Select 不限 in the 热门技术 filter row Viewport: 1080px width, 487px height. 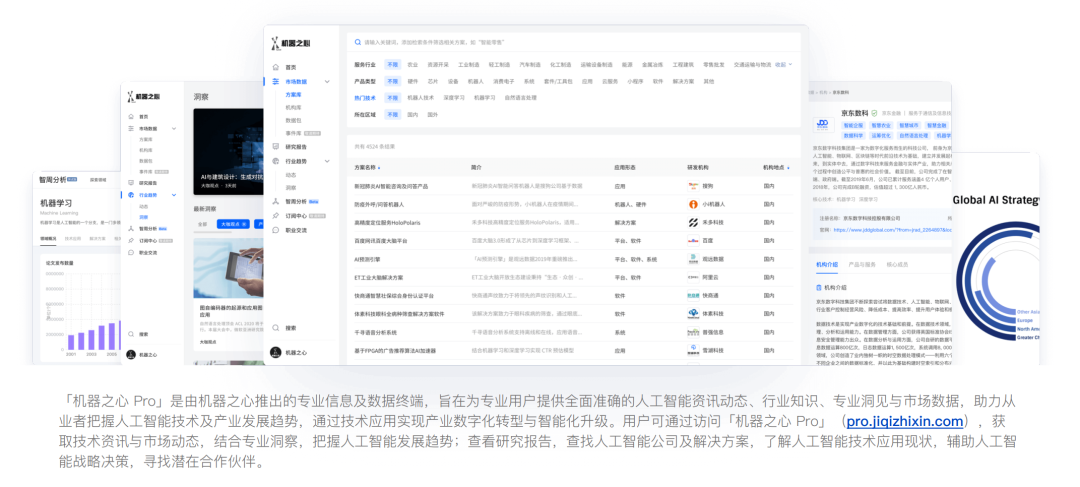coord(392,98)
